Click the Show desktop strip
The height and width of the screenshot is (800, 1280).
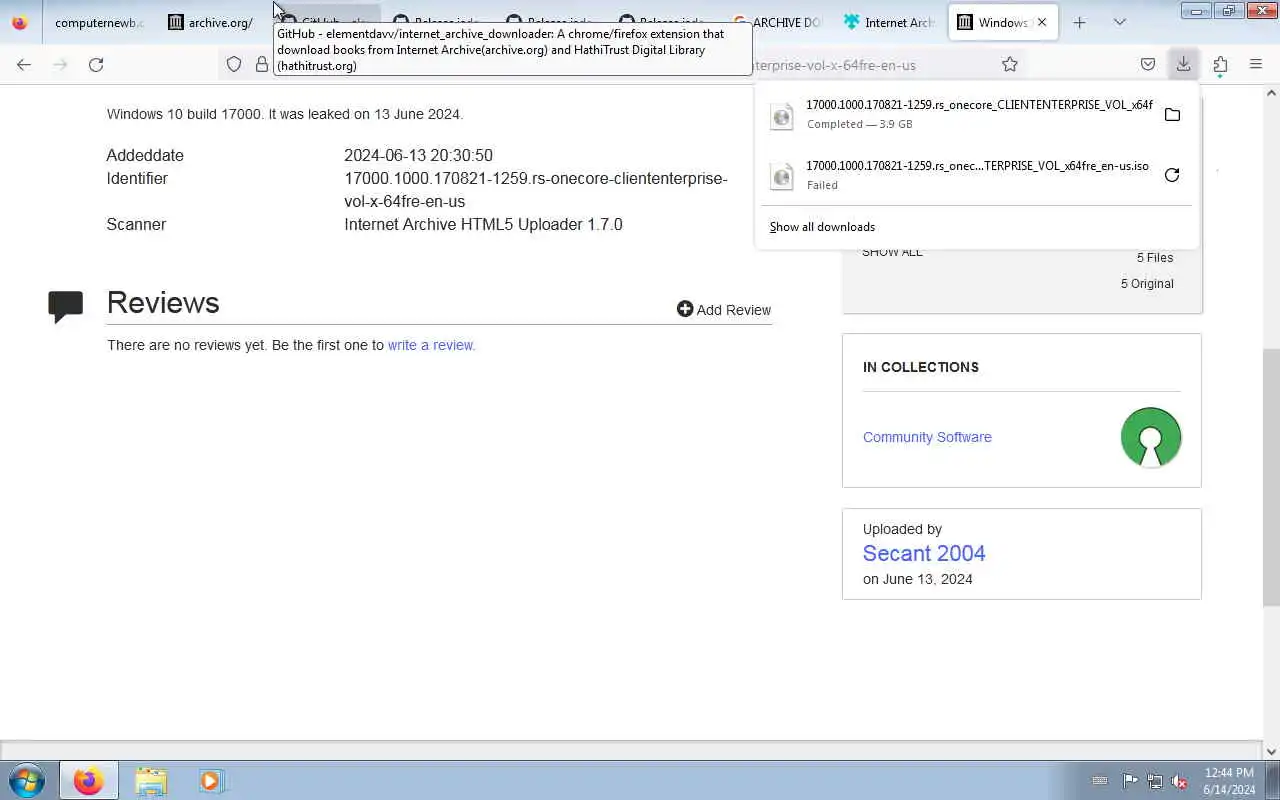[1272, 780]
